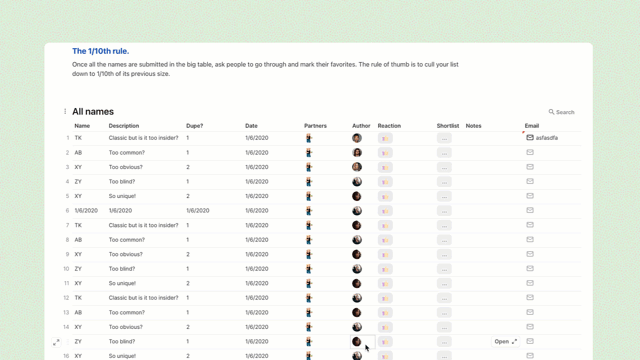This screenshot has width=640, height=360.
Task: Click the Open button on the hovered row
Action: (x=505, y=342)
